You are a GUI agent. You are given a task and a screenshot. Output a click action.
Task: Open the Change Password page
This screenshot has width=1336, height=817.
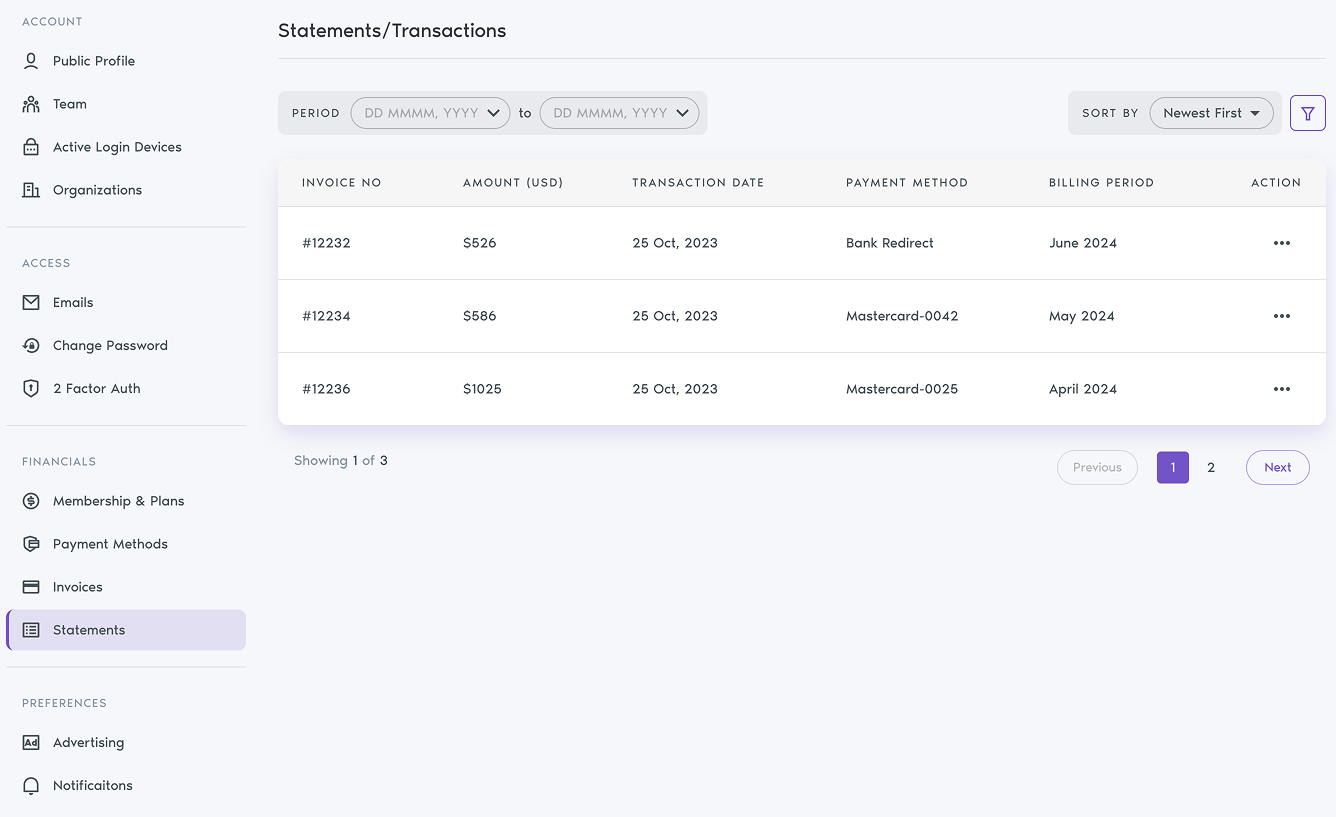click(110, 346)
